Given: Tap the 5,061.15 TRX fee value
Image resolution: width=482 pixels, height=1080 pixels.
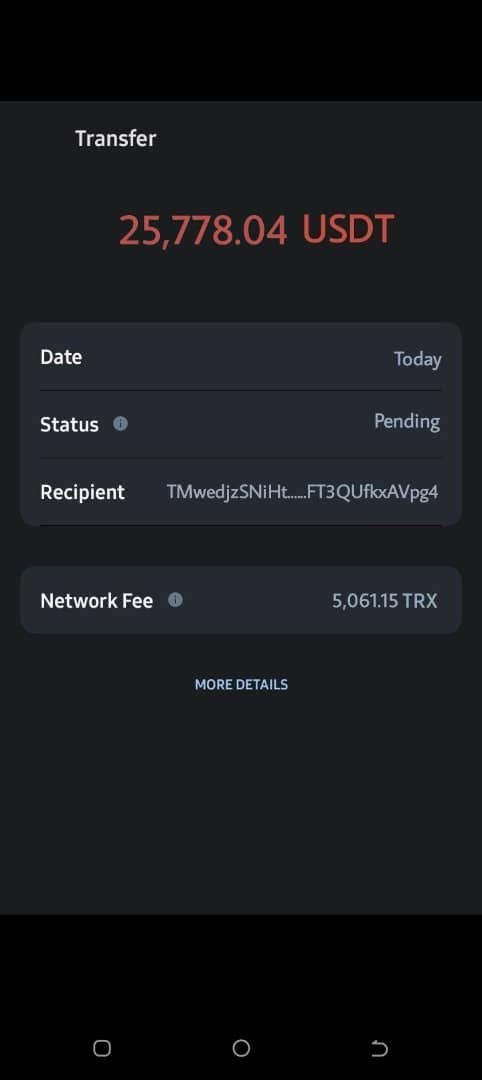Looking at the screenshot, I should pyautogui.click(x=385, y=601).
